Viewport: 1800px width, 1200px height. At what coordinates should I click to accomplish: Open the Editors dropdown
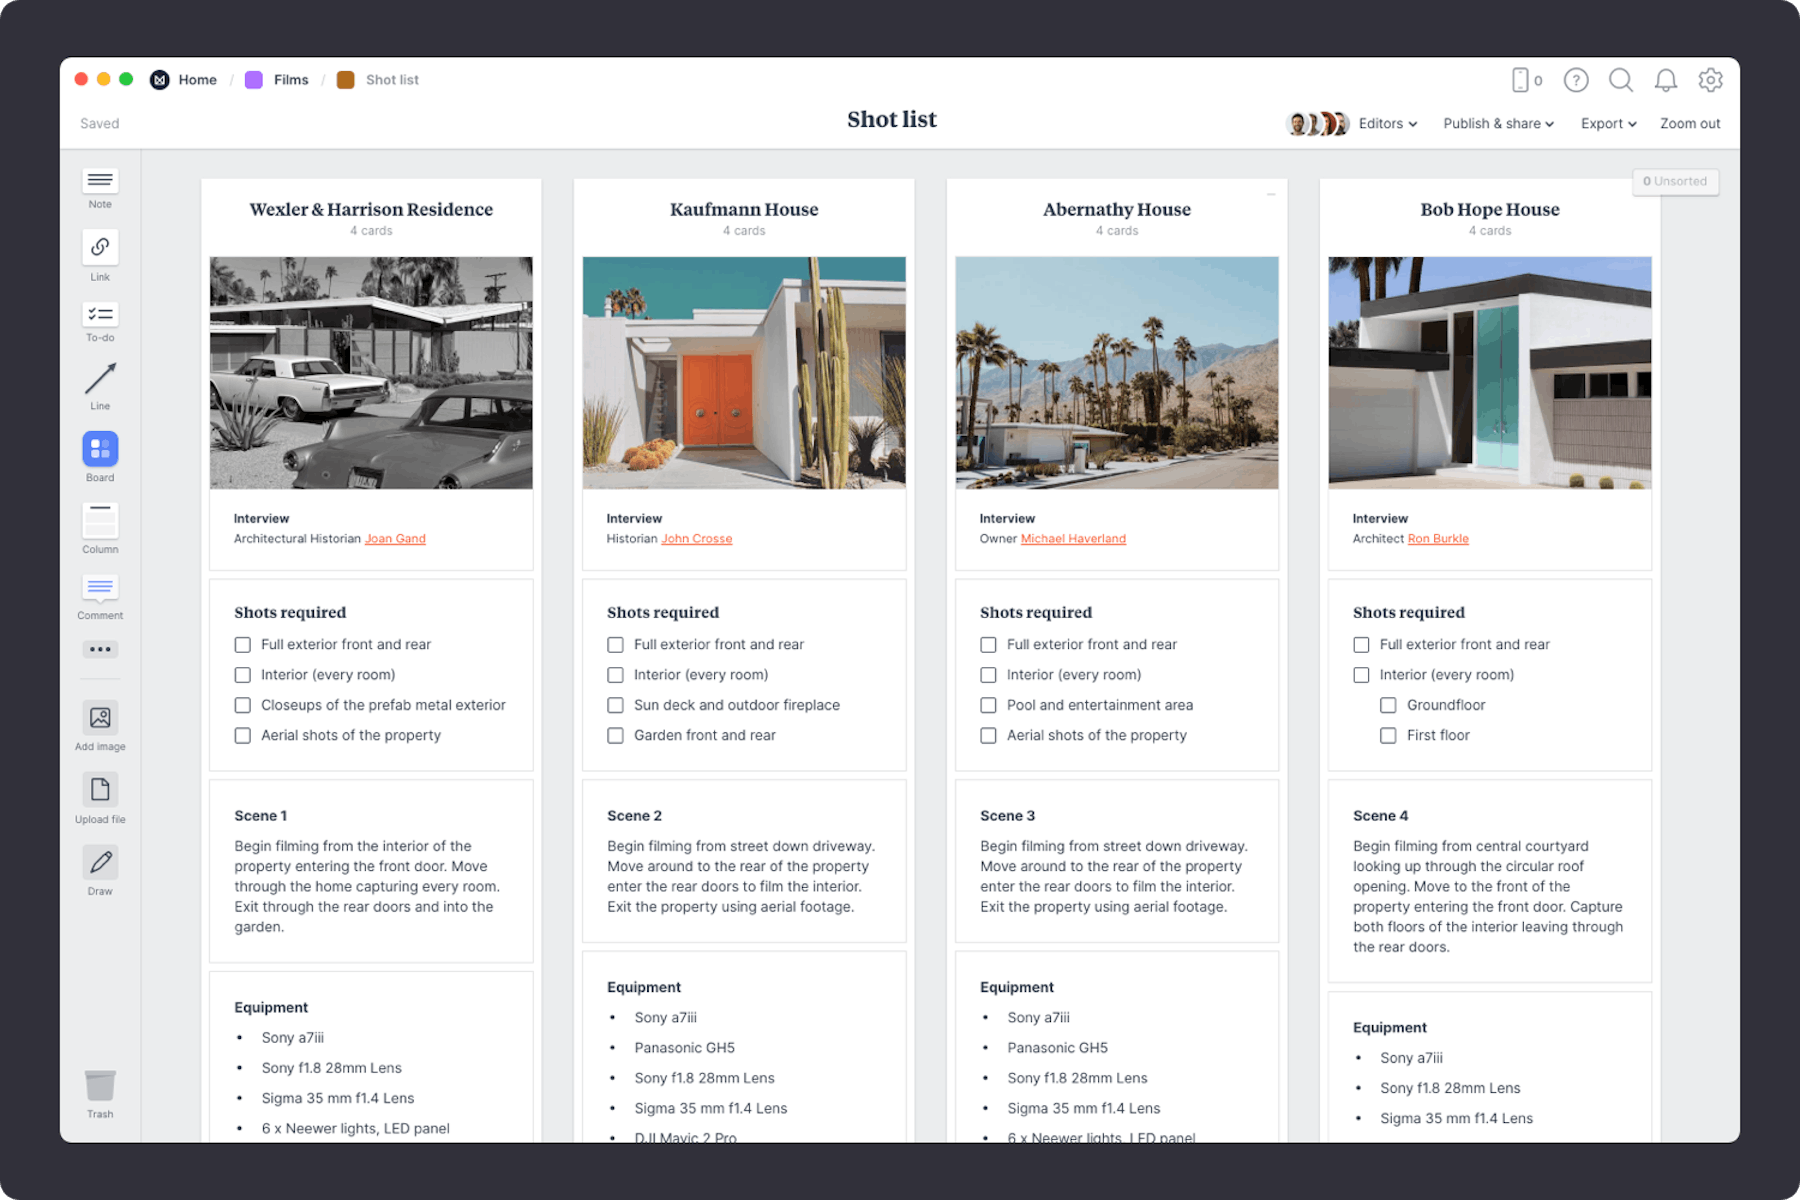click(x=1386, y=123)
